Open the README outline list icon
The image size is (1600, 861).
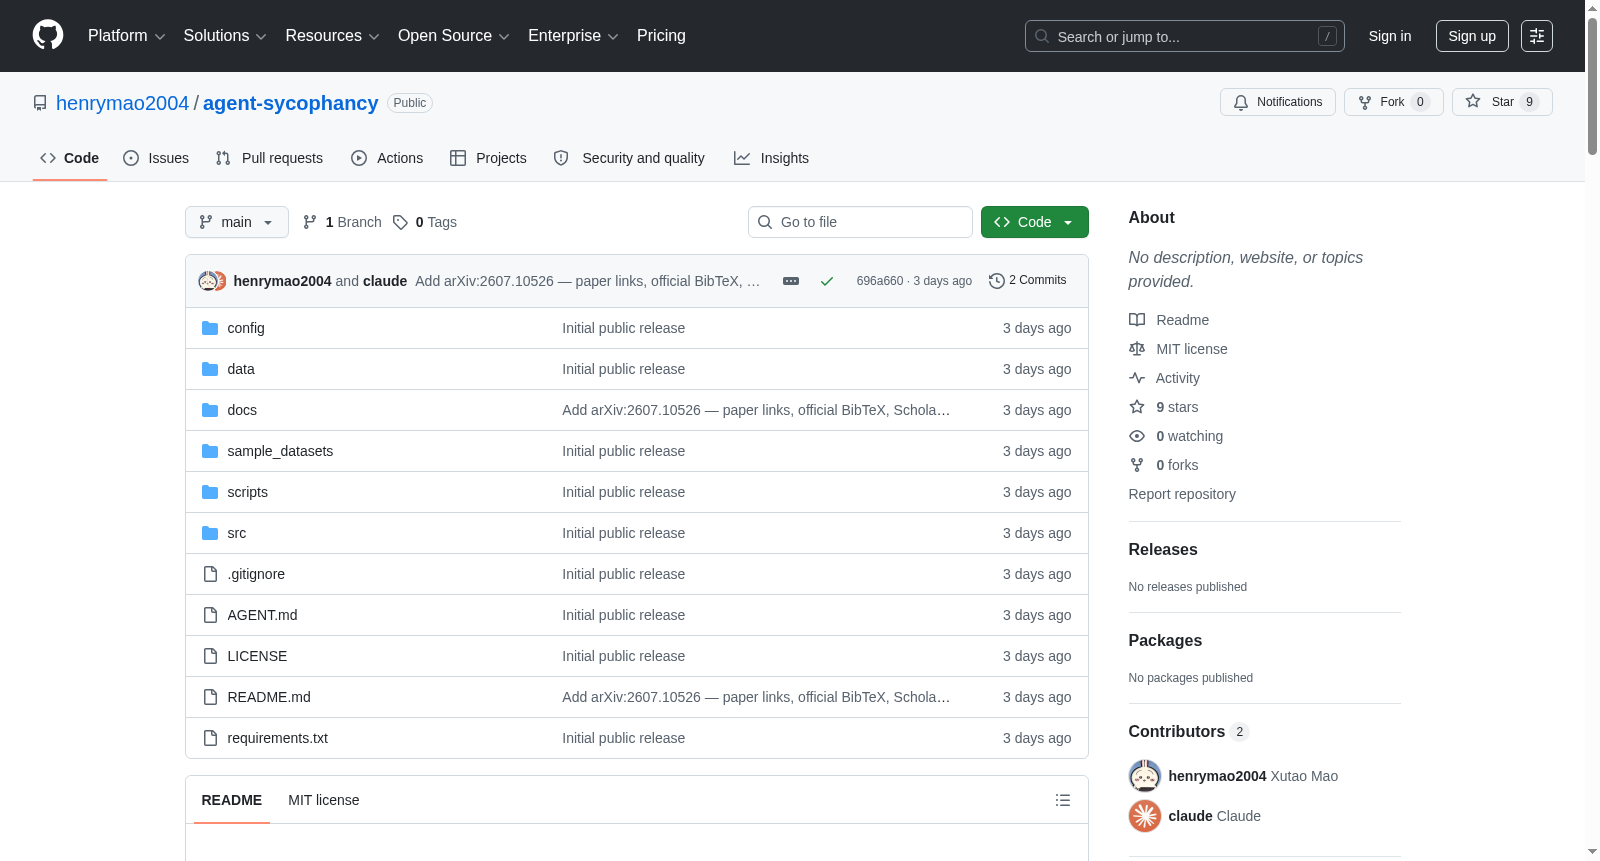(x=1063, y=800)
